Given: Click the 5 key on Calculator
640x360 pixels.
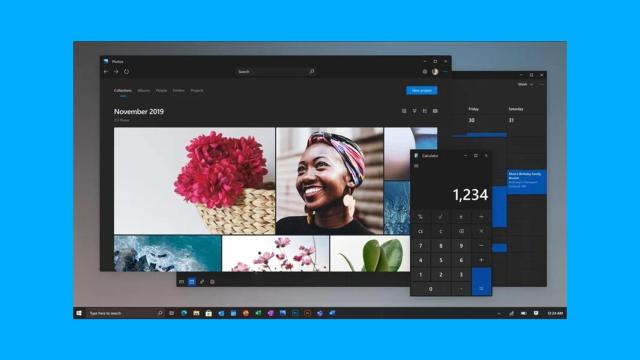Looking at the screenshot, I should pos(441,260).
